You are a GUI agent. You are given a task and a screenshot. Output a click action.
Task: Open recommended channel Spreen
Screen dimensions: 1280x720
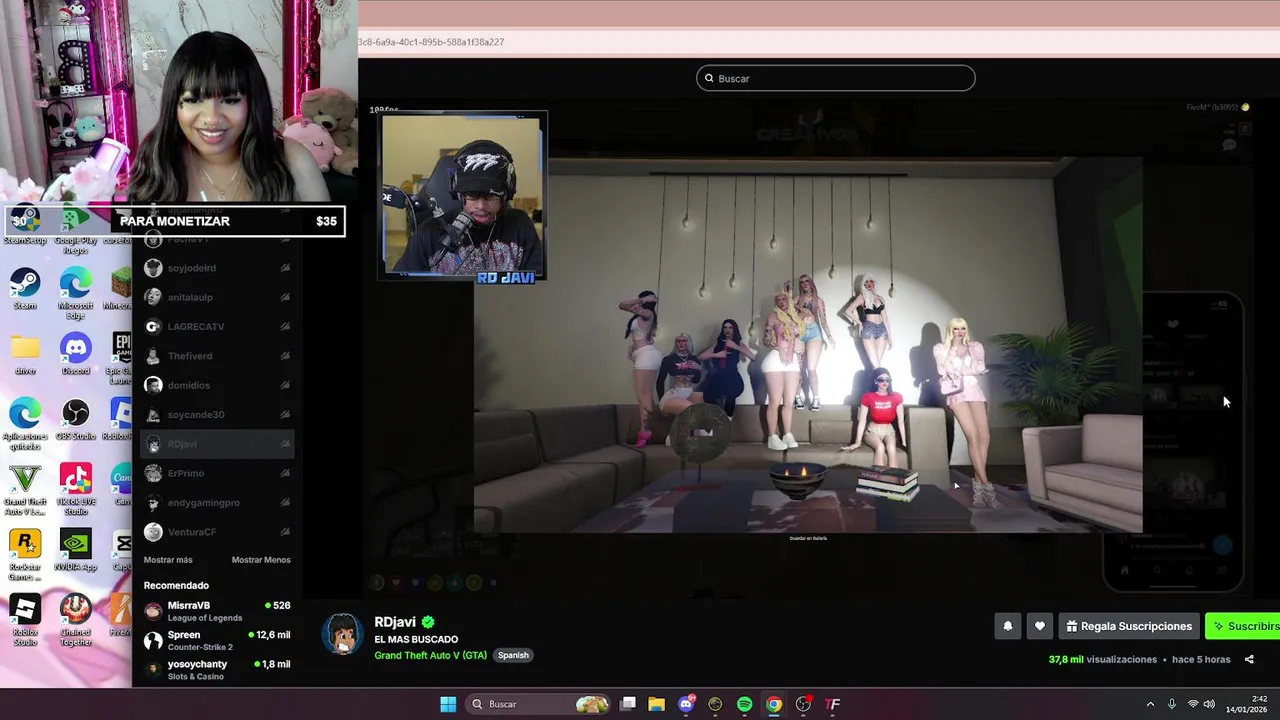(218, 640)
